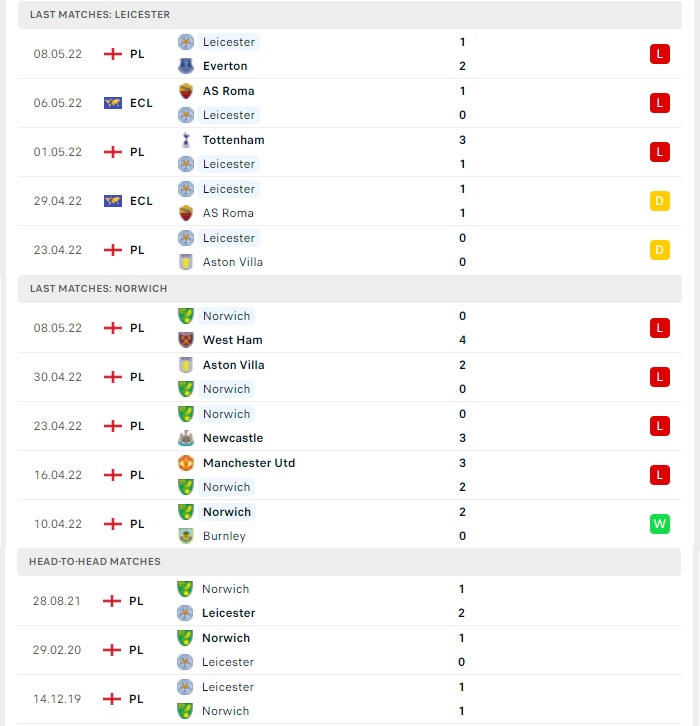700x726 pixels.
Task: Click green W badge for Norwich vs Burnley
Action: [660, 524]
